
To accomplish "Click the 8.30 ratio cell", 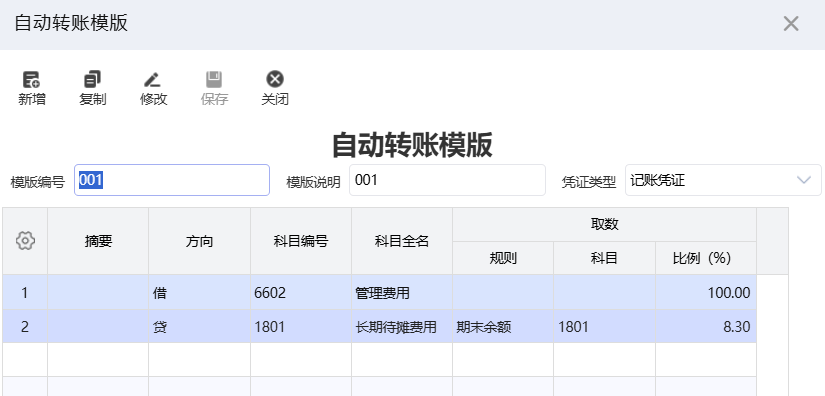I will pyautogui.click(x=706, y=327).
